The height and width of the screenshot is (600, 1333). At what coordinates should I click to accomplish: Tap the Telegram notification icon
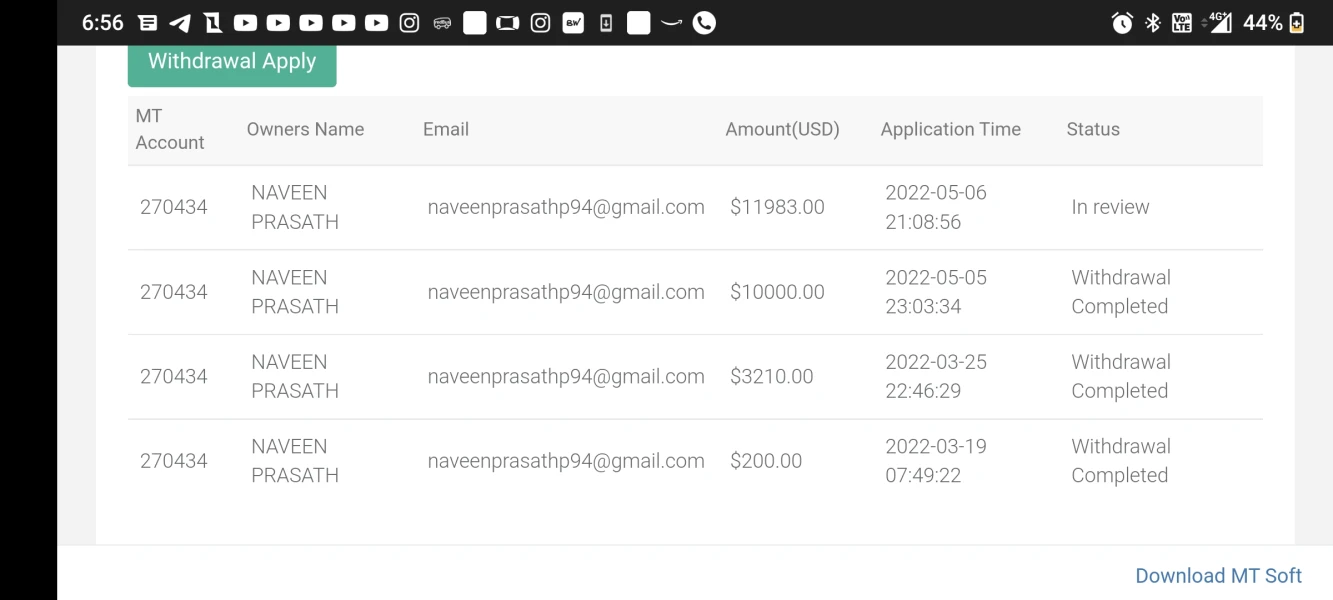180,23
